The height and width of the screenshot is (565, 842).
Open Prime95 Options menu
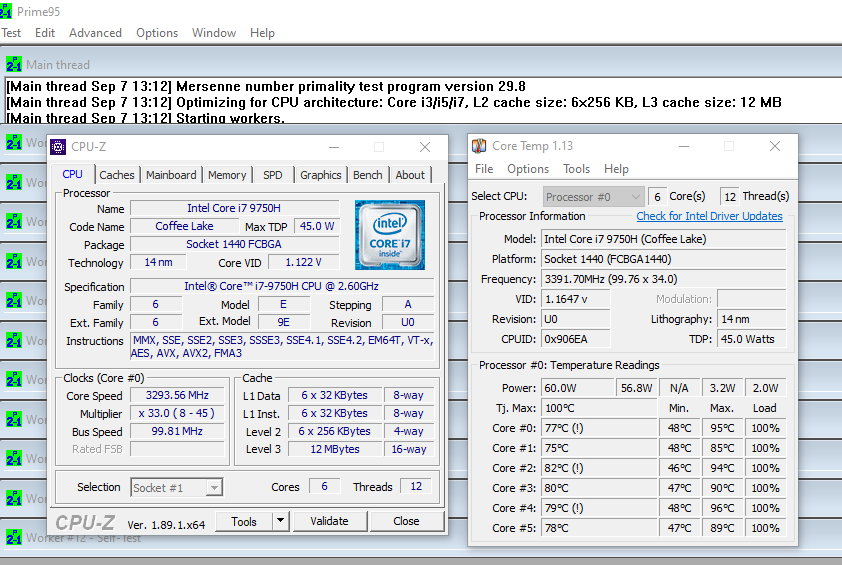tap(157, 33)
